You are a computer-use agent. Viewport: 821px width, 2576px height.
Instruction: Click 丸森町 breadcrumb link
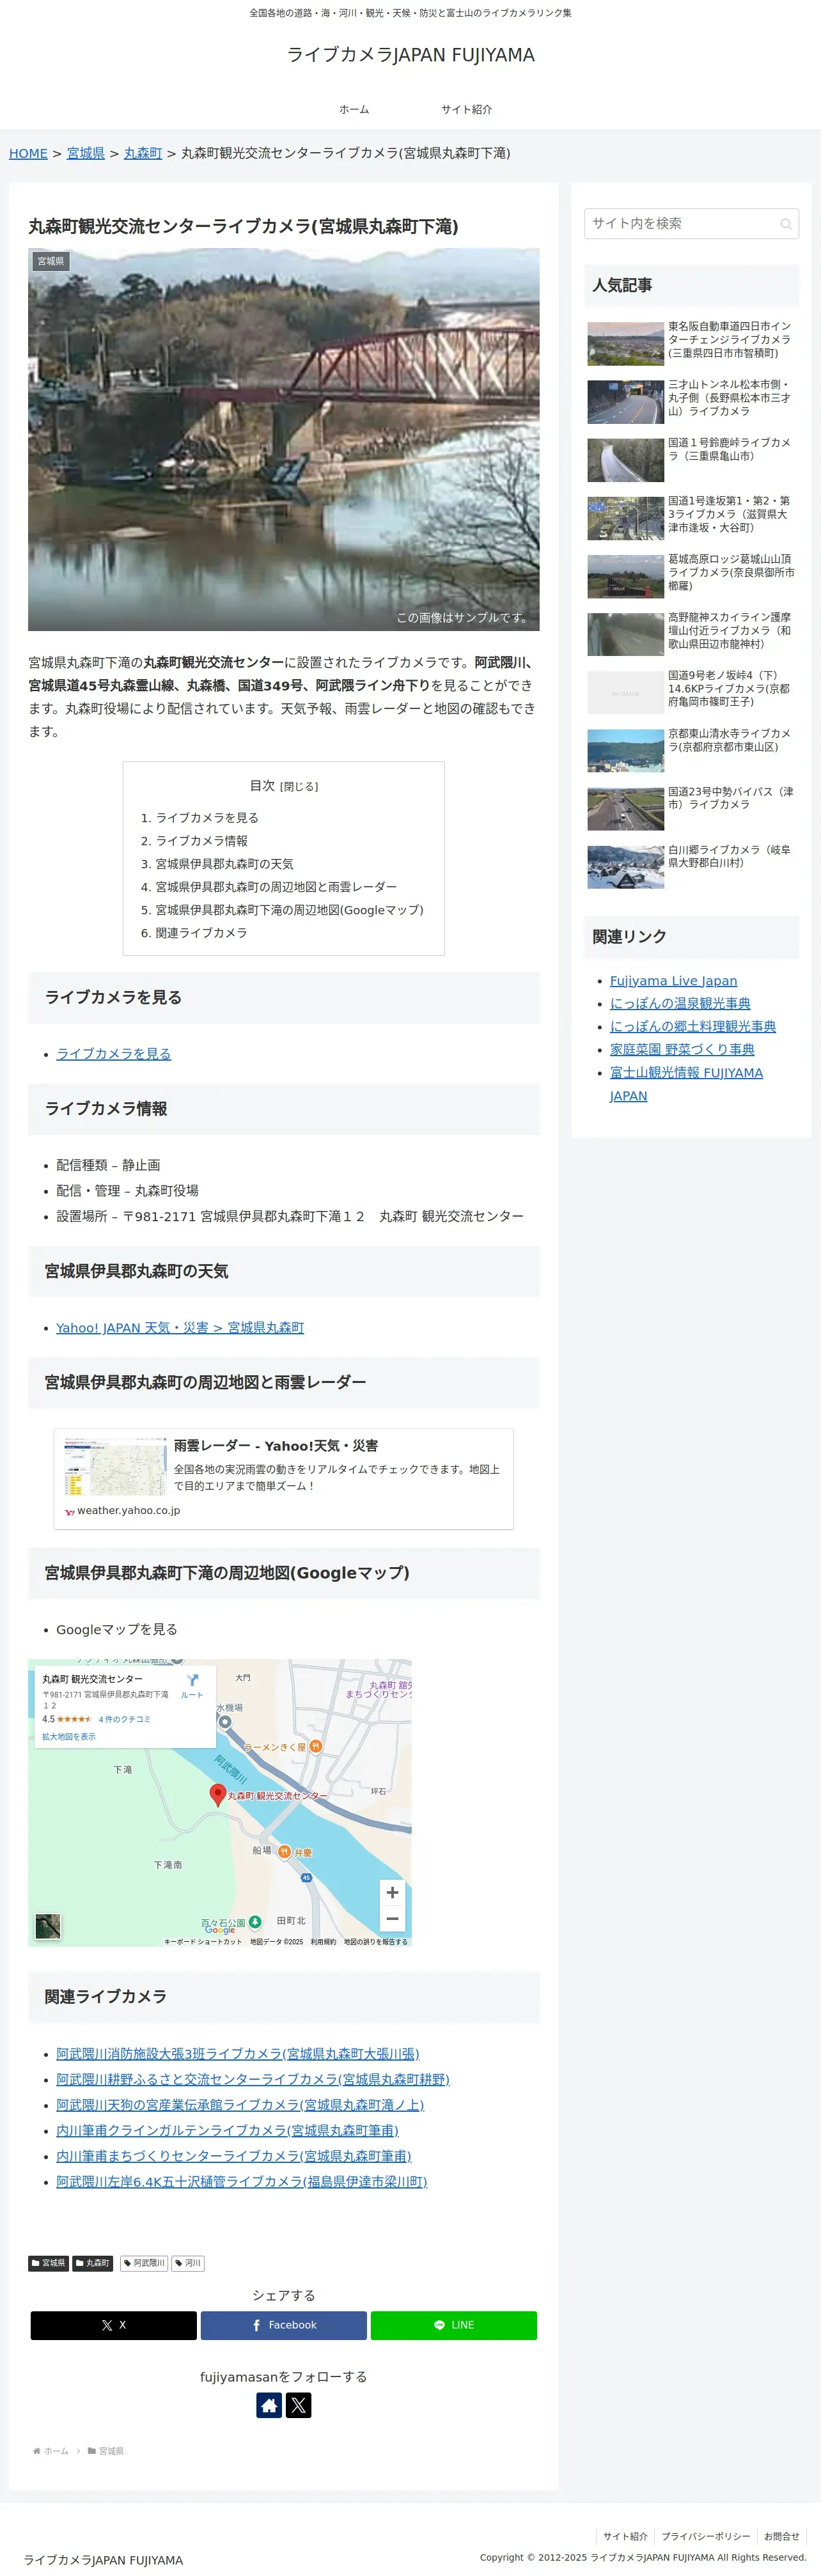click(143, 153)
